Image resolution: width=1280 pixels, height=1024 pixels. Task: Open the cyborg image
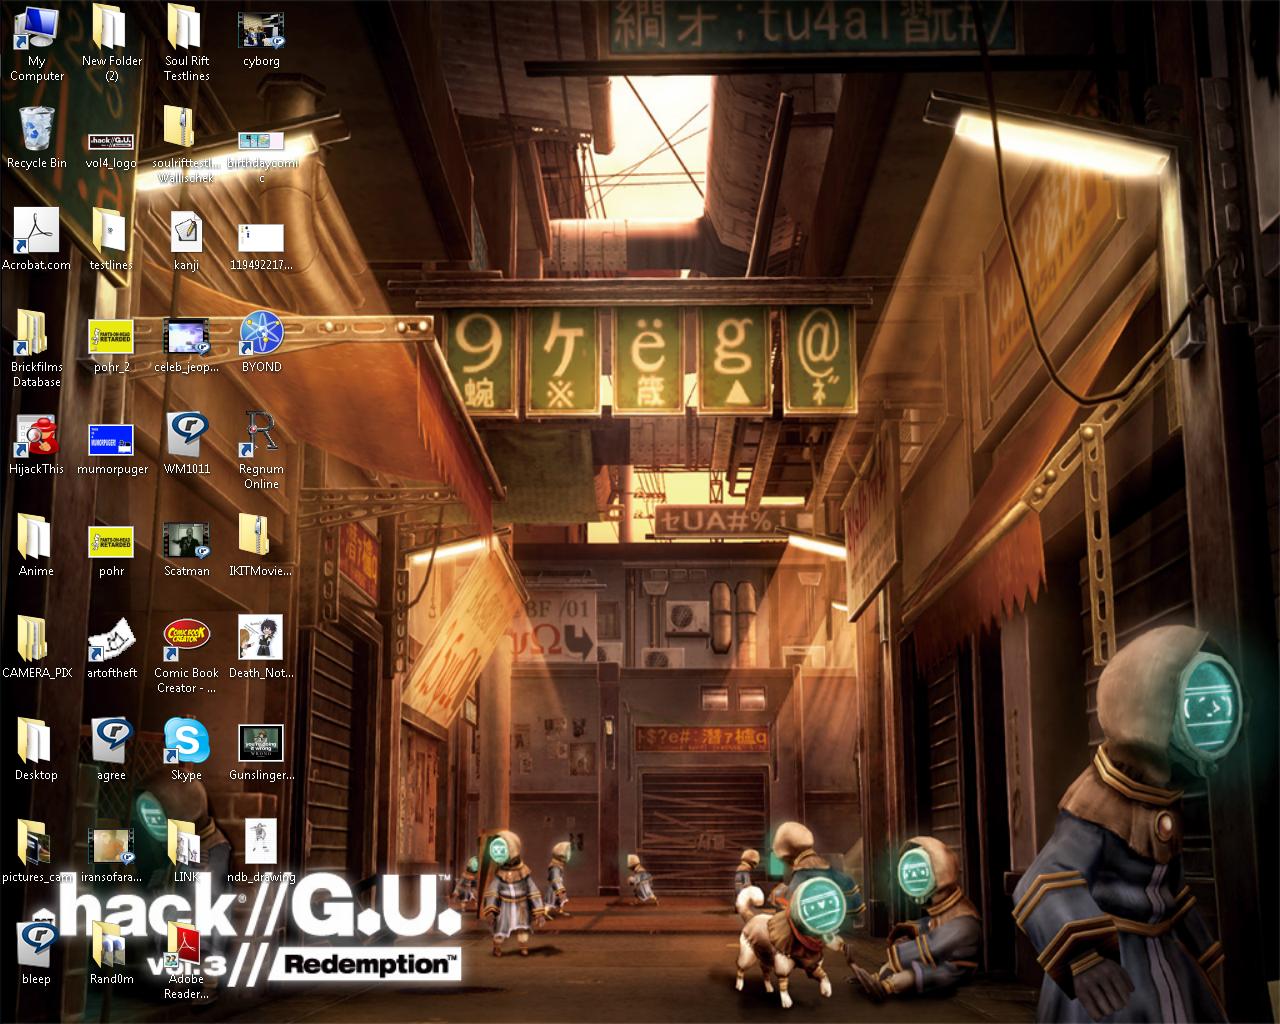[x=261, y=32]
